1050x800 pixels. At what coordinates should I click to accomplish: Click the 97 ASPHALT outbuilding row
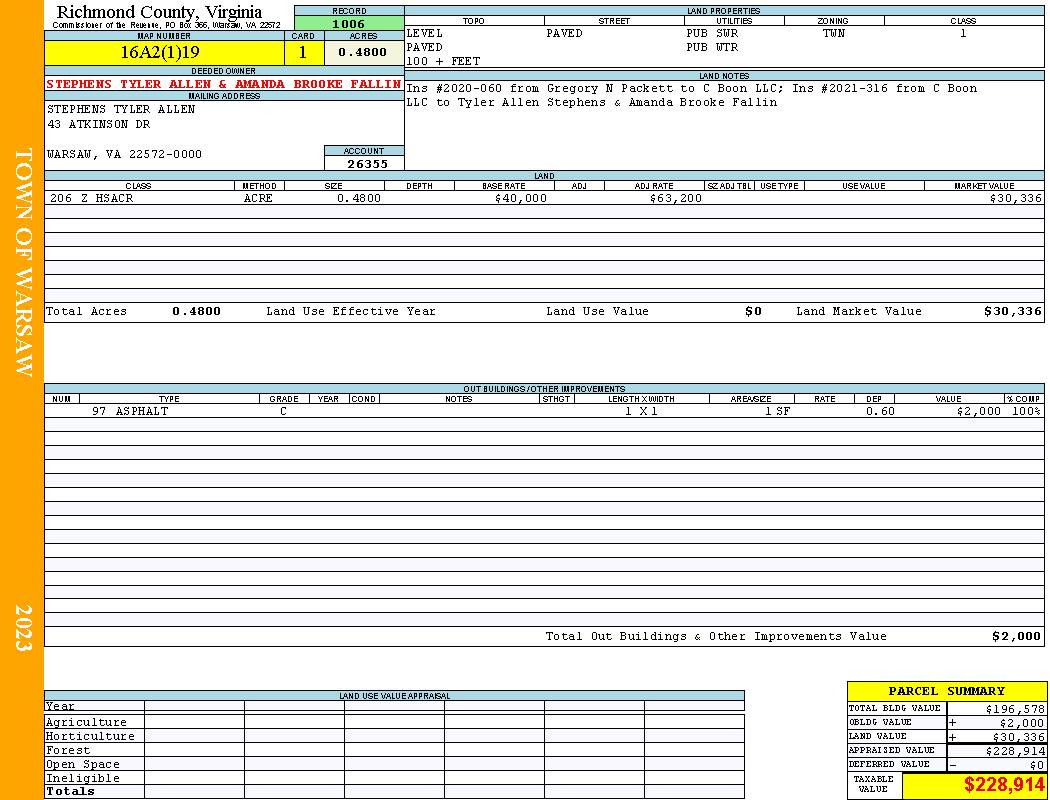point(544,411)
